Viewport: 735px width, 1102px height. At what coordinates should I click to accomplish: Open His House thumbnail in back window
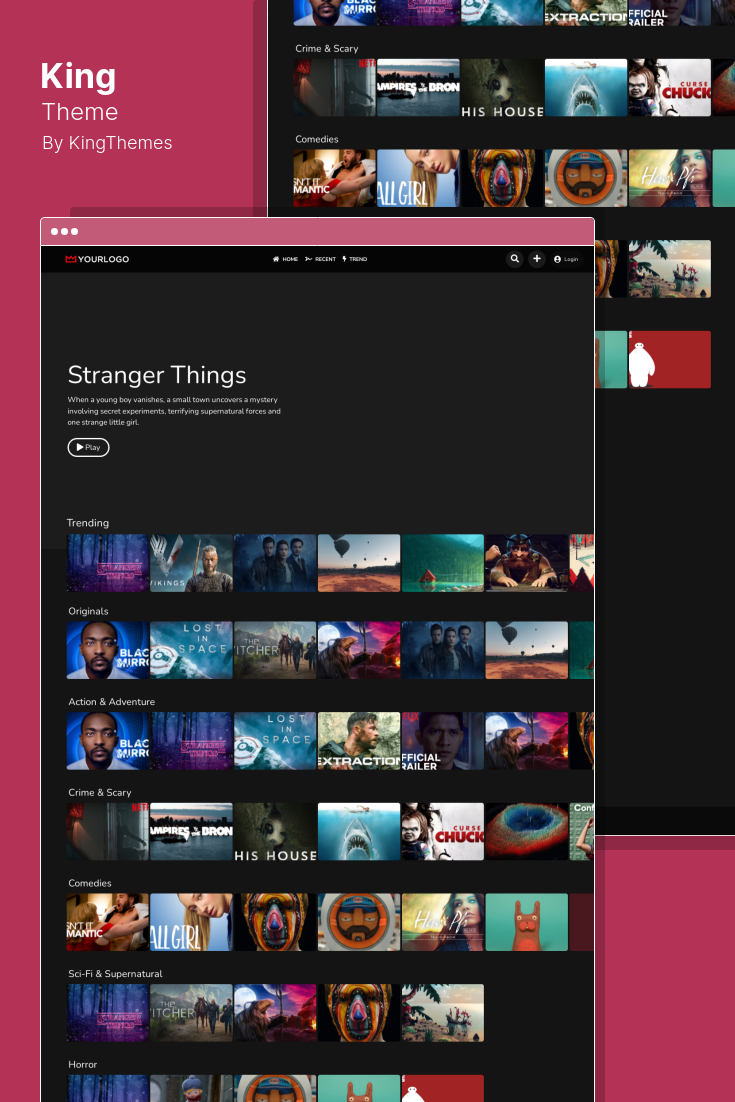502,88
